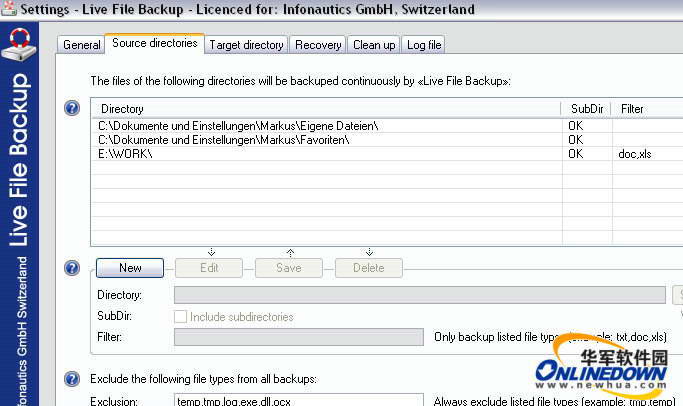The image size is (683, 406).
Task: Click the Filter column header
Action: pyautogui.click(x=647, y=109)
